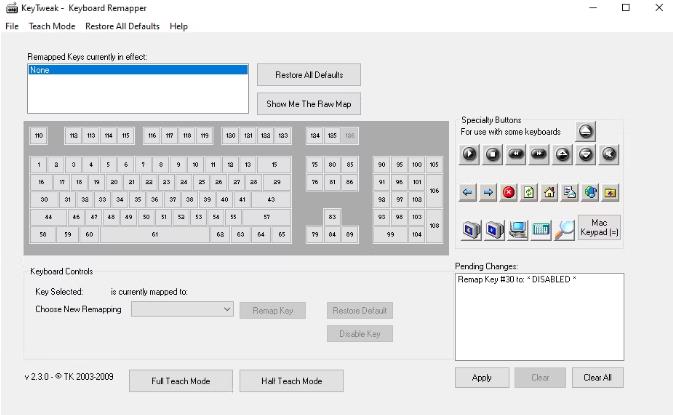
Task: Select key 83 up arrow on layout
Action: pos(332,217)
